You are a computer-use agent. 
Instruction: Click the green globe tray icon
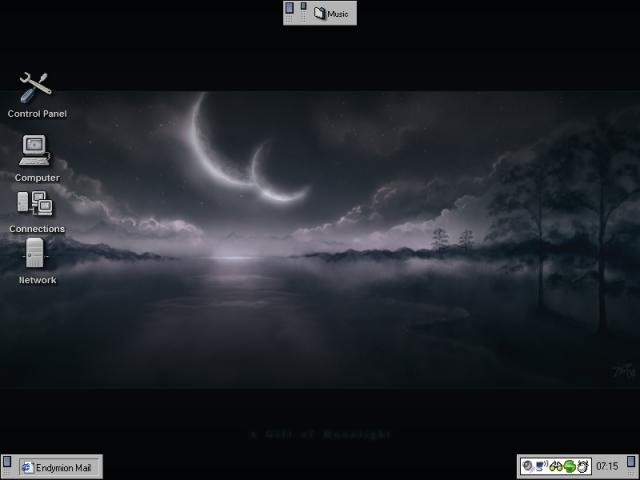[569, 466]
